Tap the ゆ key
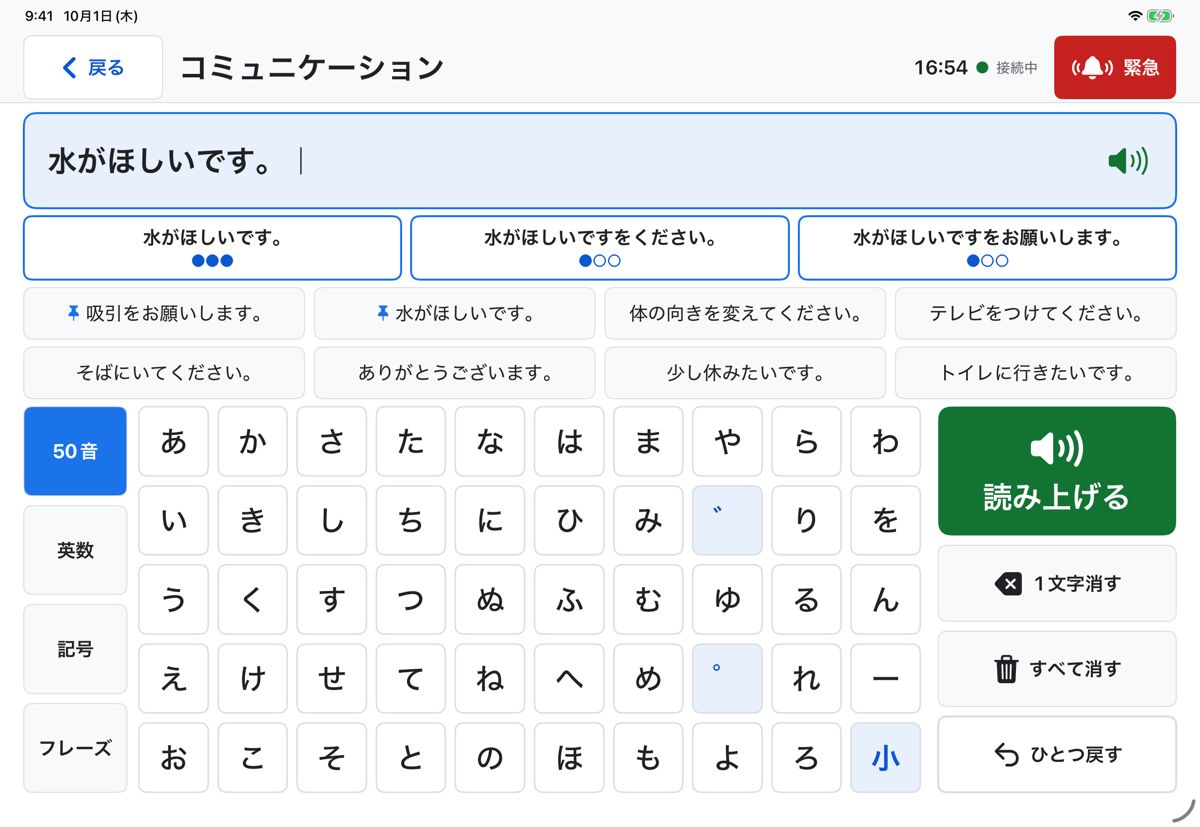The image size is (1200, 827). 727,600
